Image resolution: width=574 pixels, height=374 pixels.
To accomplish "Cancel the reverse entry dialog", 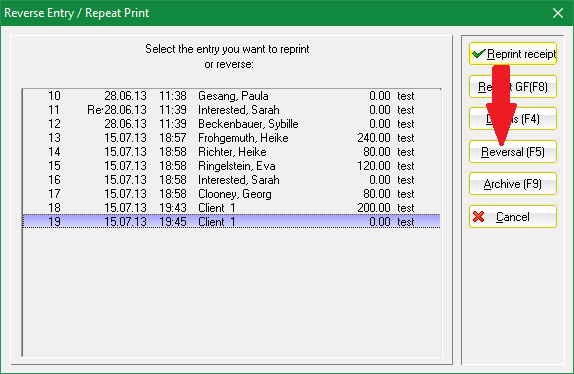I will [512, 217].
